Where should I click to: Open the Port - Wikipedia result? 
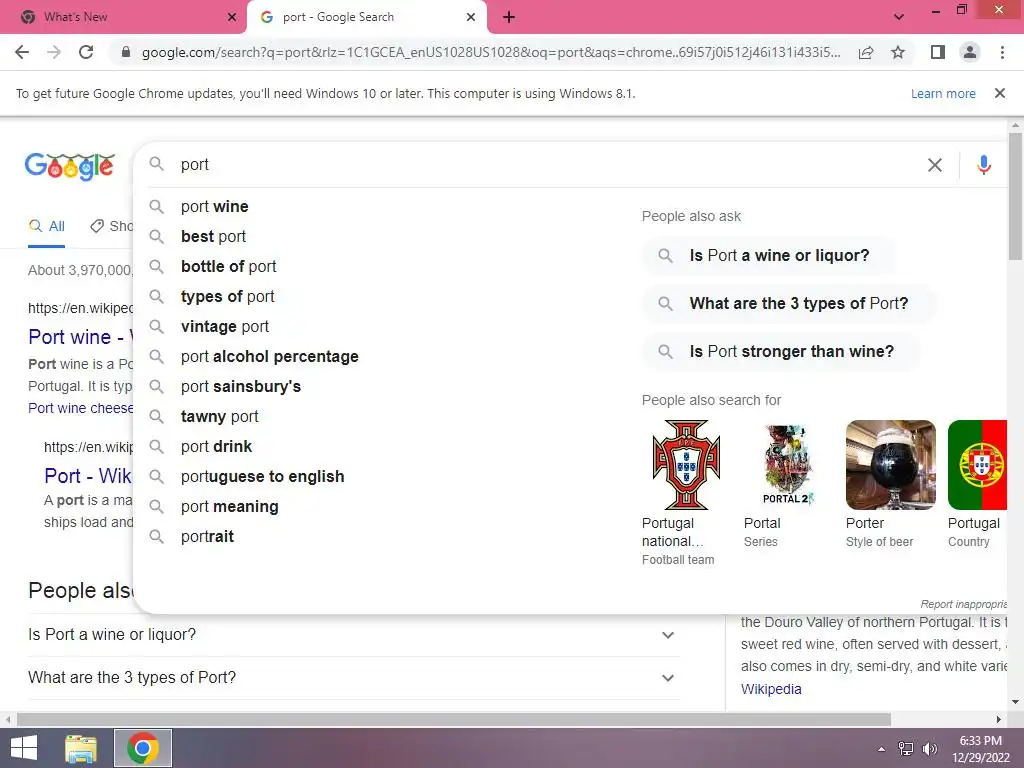(88, 476)
